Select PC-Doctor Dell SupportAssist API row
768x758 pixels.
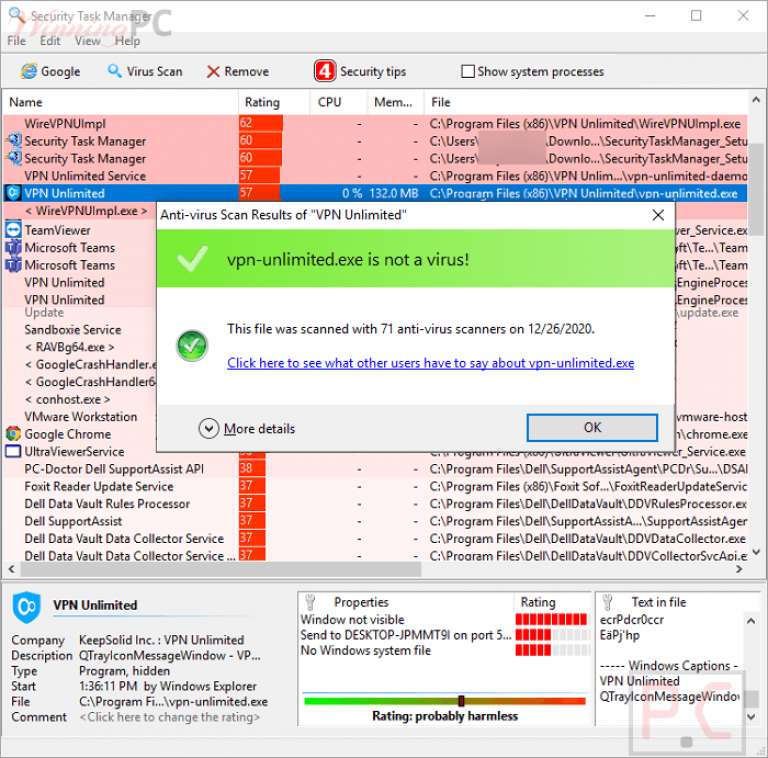click(x=375, y=469)
